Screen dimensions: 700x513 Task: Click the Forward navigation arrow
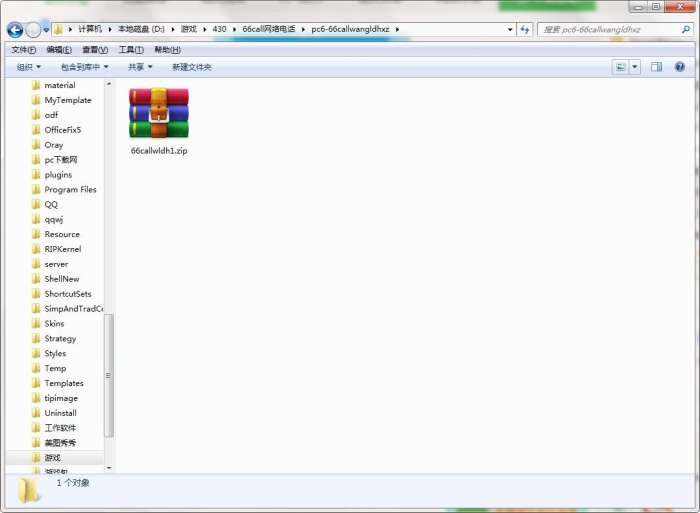[x=33, y=30]
